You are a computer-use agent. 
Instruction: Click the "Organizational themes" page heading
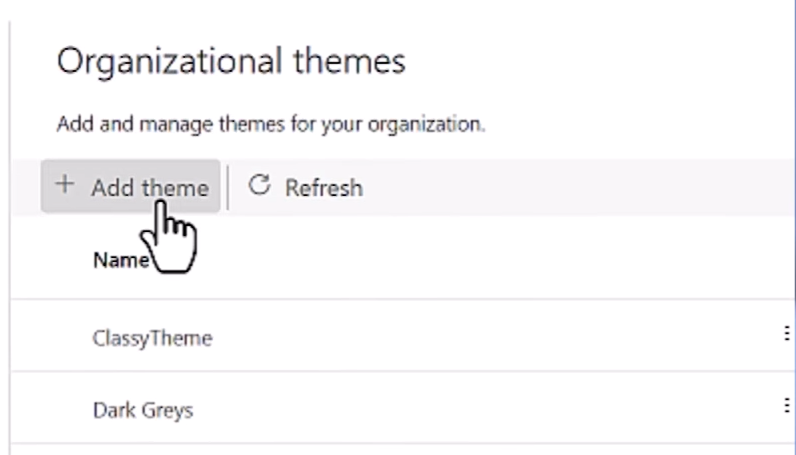[x=231, y=62]
